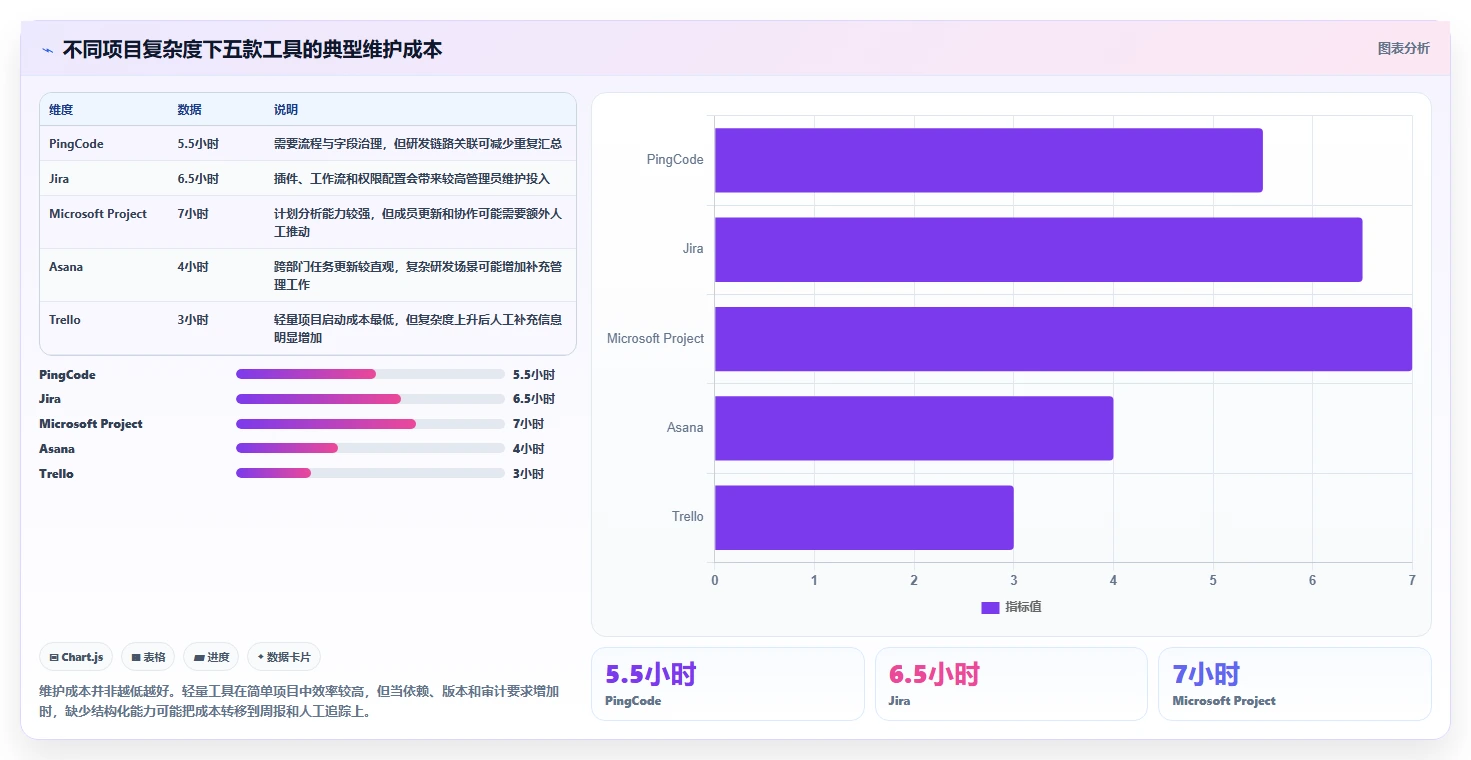Click the 4小时 table cell
Image resolution: width=1471 pixels, height=760 pixels.
[193, 267]
